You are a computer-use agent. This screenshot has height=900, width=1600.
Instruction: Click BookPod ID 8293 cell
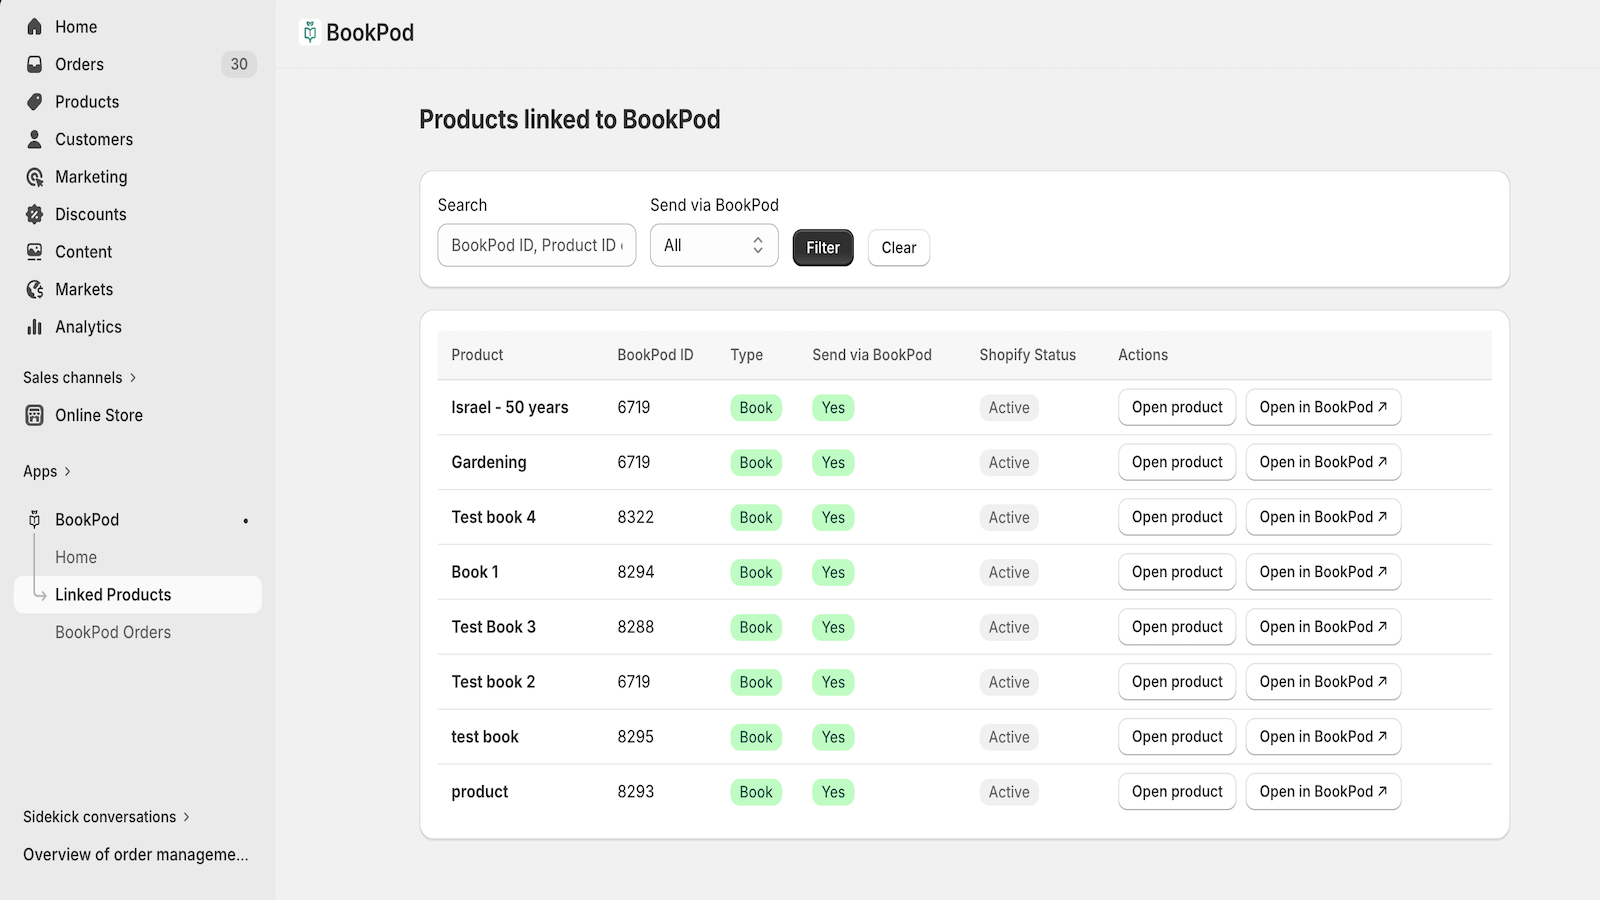[636, 792]
